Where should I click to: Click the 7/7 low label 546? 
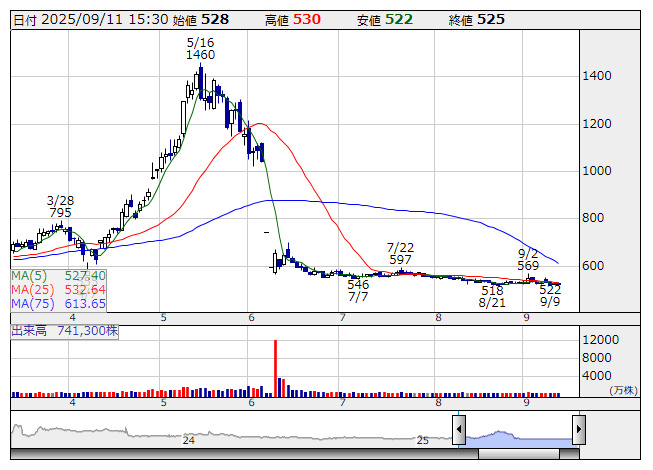point(358,285)
